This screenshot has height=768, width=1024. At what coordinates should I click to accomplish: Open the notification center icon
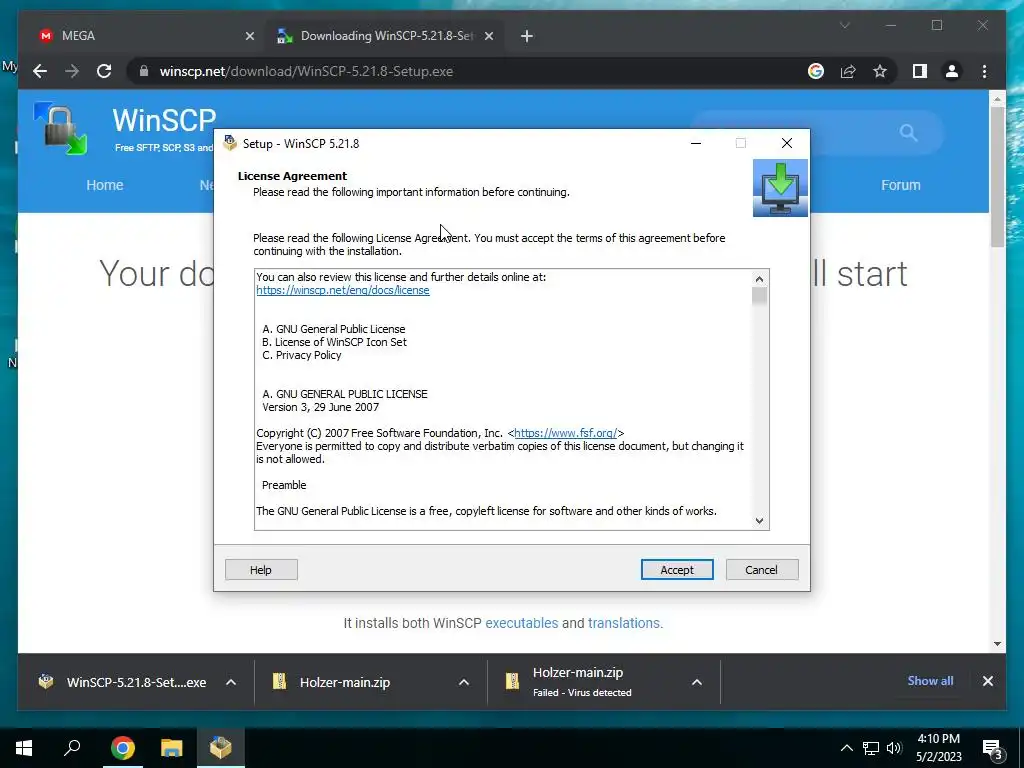991,749
